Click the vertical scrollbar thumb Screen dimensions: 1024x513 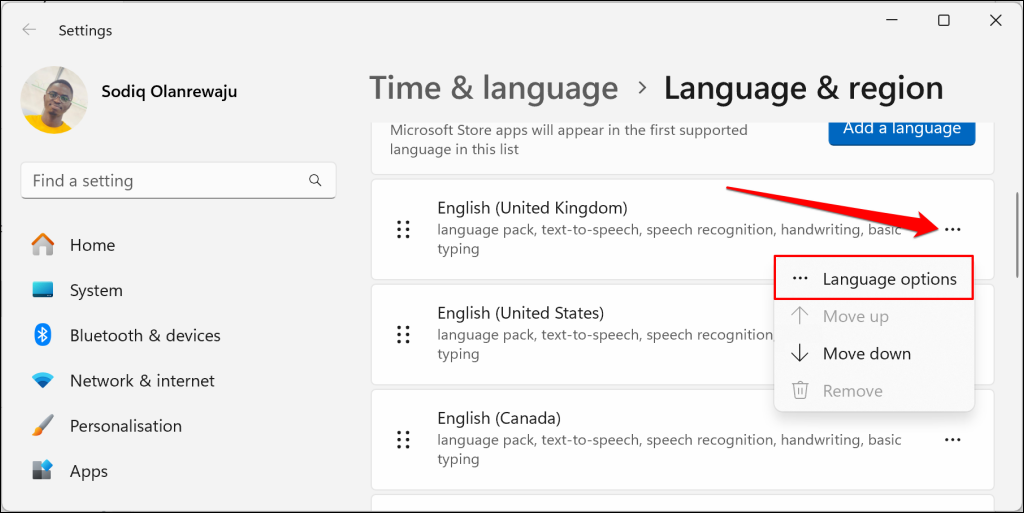(1016, 235)
